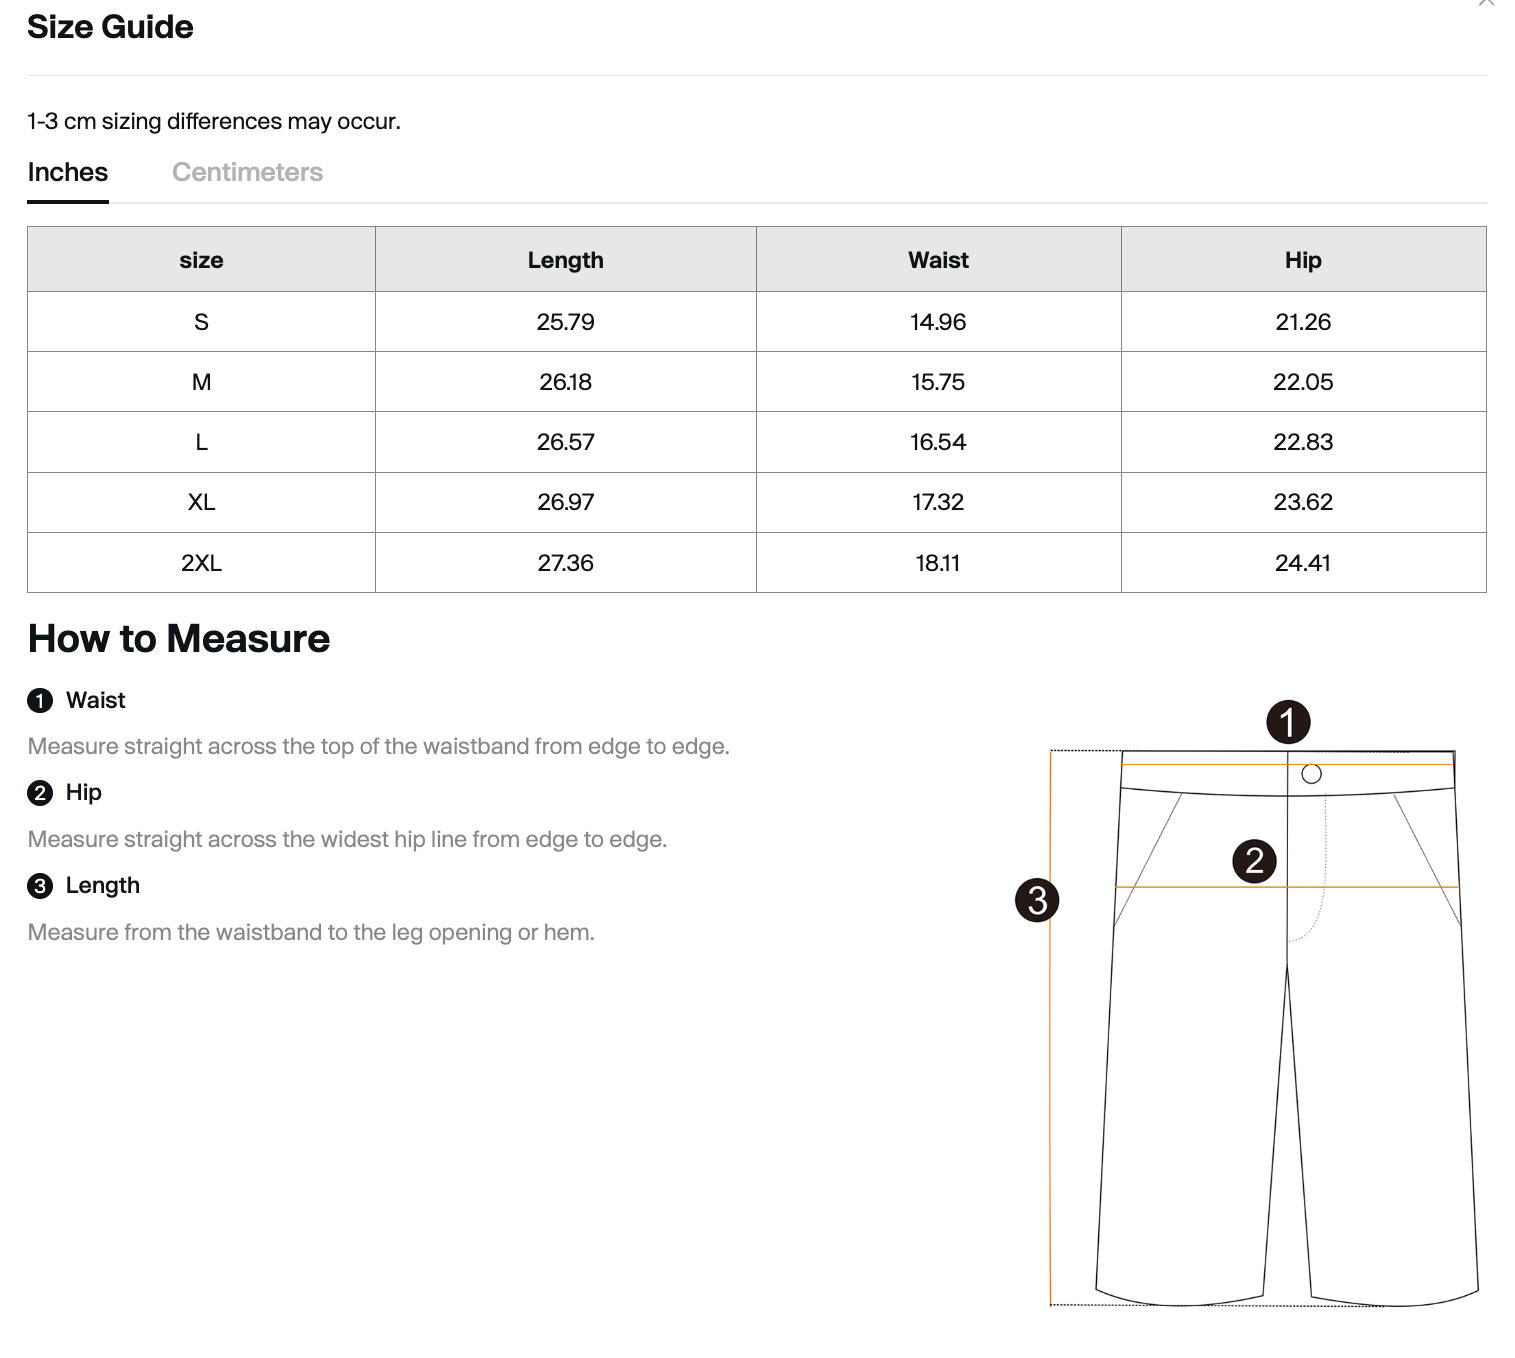
Task: Click the number 1 waist marker on diagram
Action: (x=1288, y=722)
